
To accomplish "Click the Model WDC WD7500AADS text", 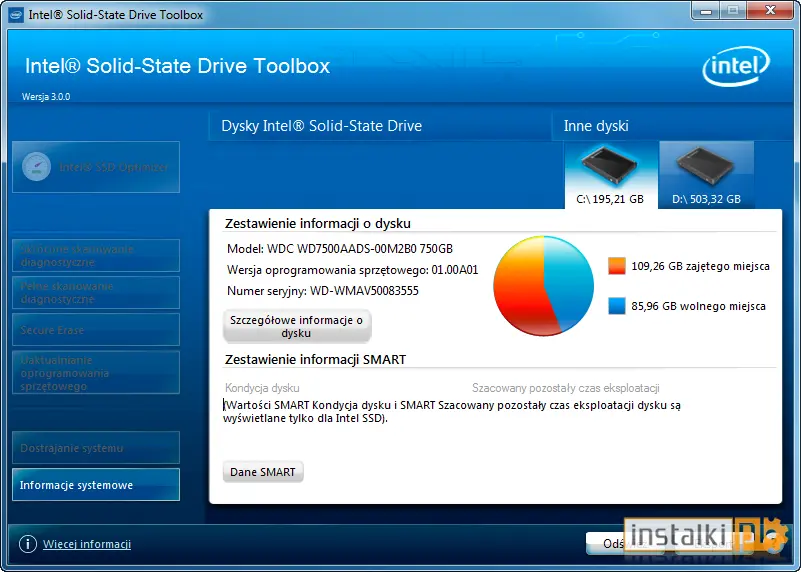I will tap(340, 249).
